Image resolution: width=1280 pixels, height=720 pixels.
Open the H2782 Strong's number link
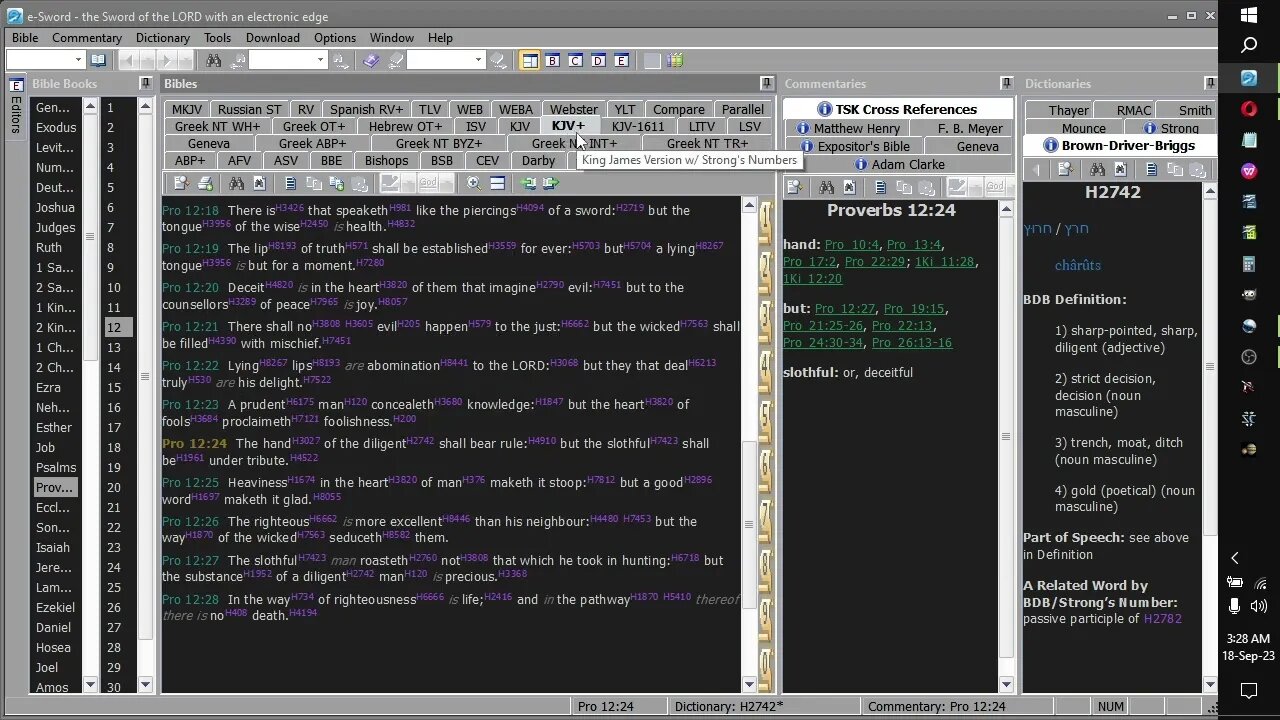coord(1163,618)
